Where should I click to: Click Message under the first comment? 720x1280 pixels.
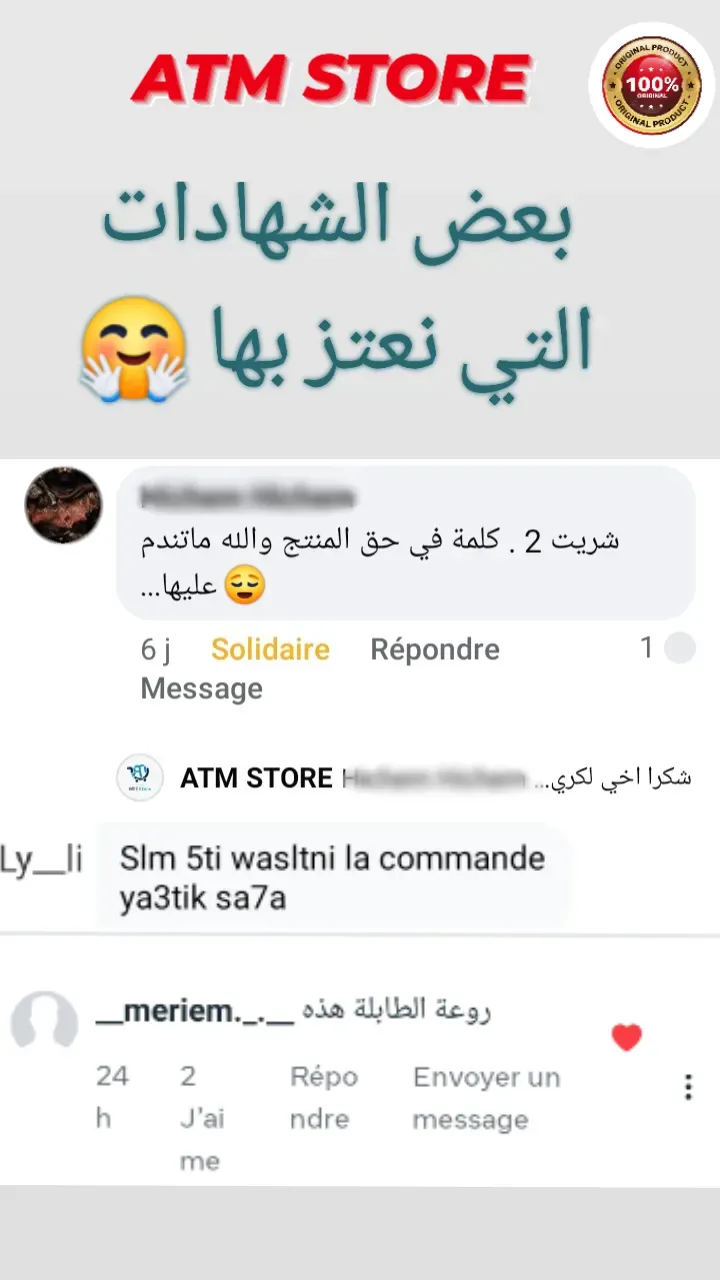tap(202, 688)
